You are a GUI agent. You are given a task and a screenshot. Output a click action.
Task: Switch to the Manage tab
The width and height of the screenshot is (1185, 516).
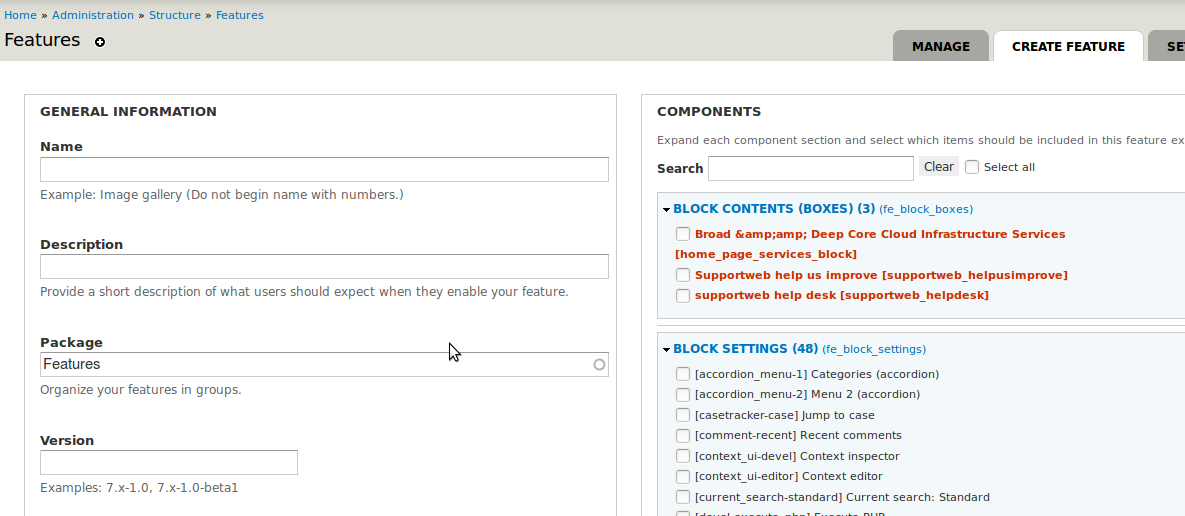coord(940,46)
